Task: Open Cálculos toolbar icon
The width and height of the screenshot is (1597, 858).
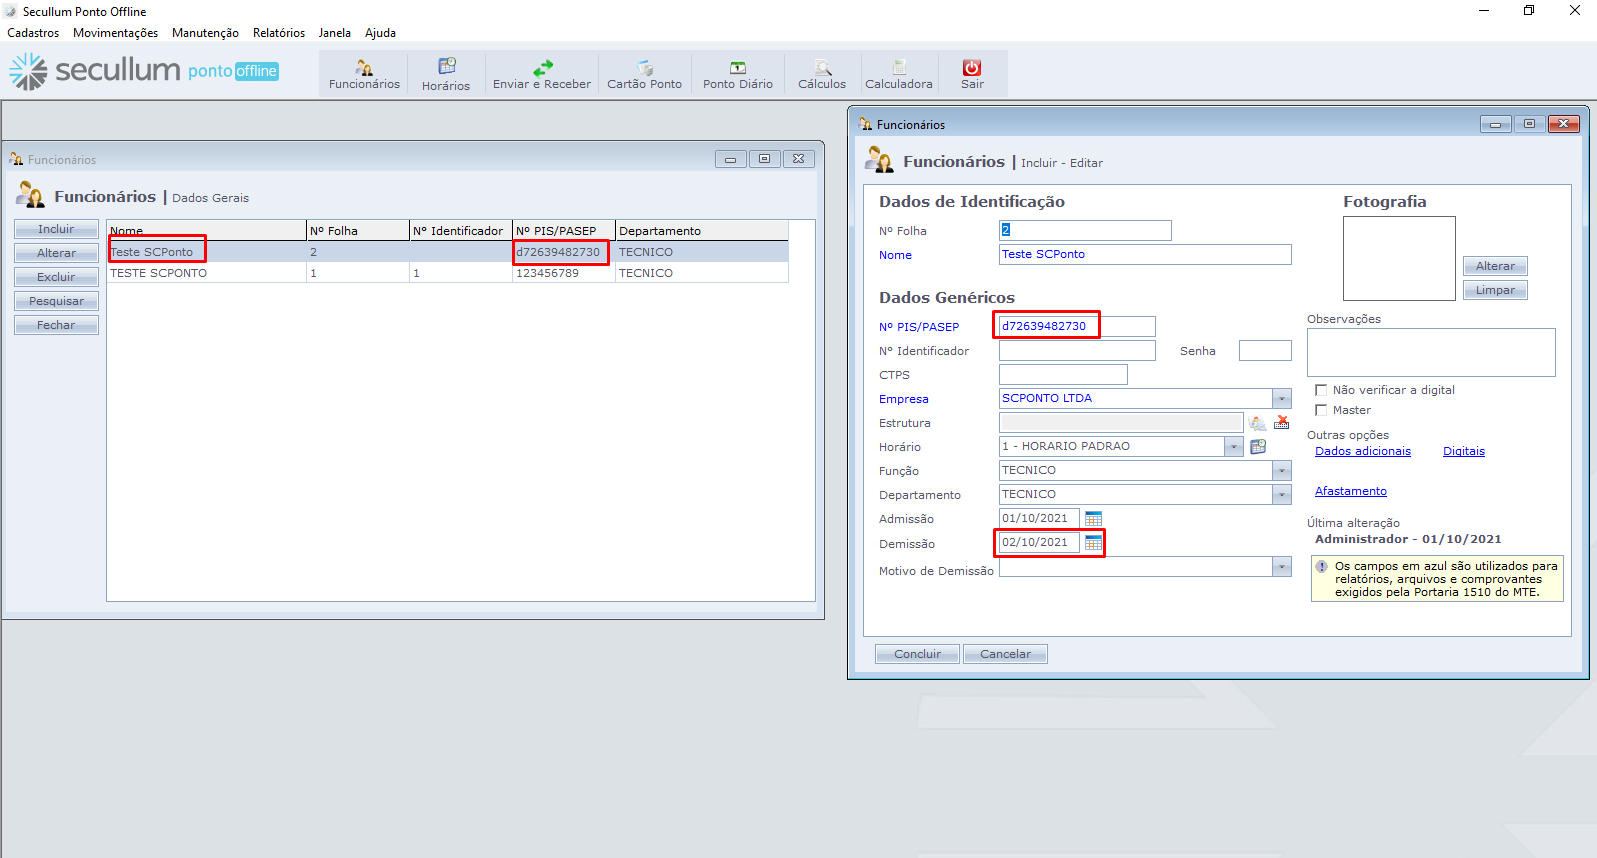Action: pyautogui.click(x=822, y=74)
